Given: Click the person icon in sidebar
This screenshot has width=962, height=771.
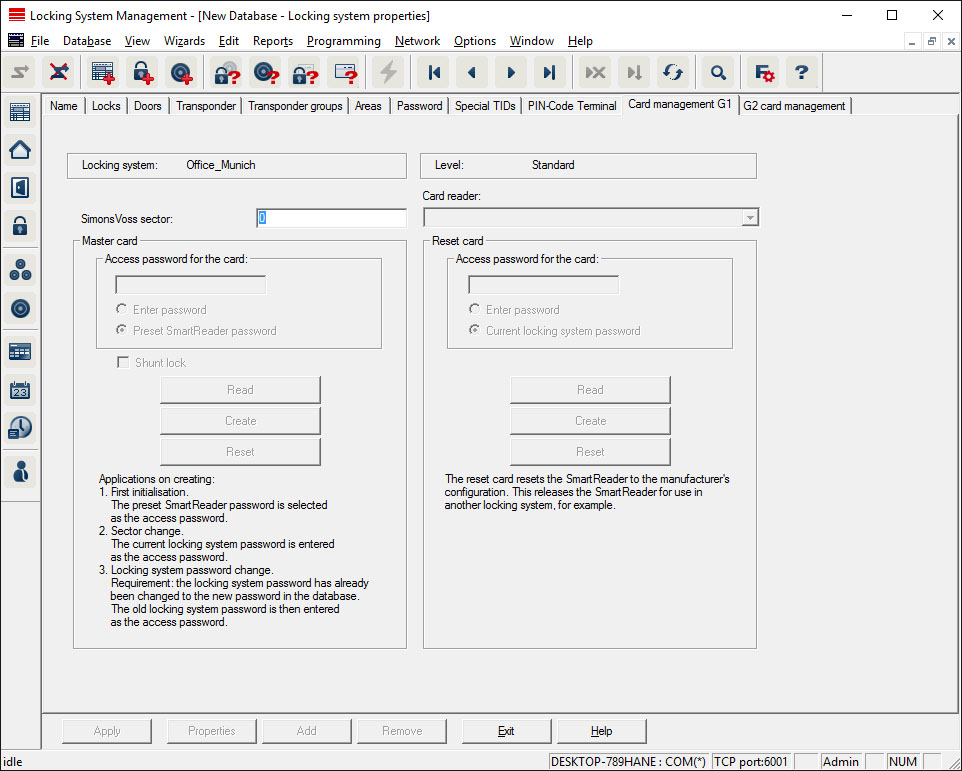Looking at the screenshot, I should click(x=20, y=470).
